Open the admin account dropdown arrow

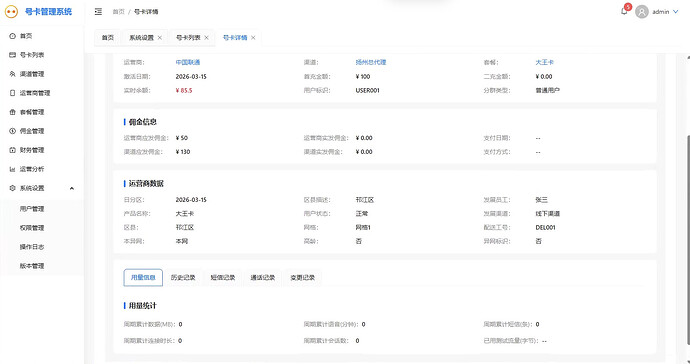pyautogui.click(x=676, y=12)
